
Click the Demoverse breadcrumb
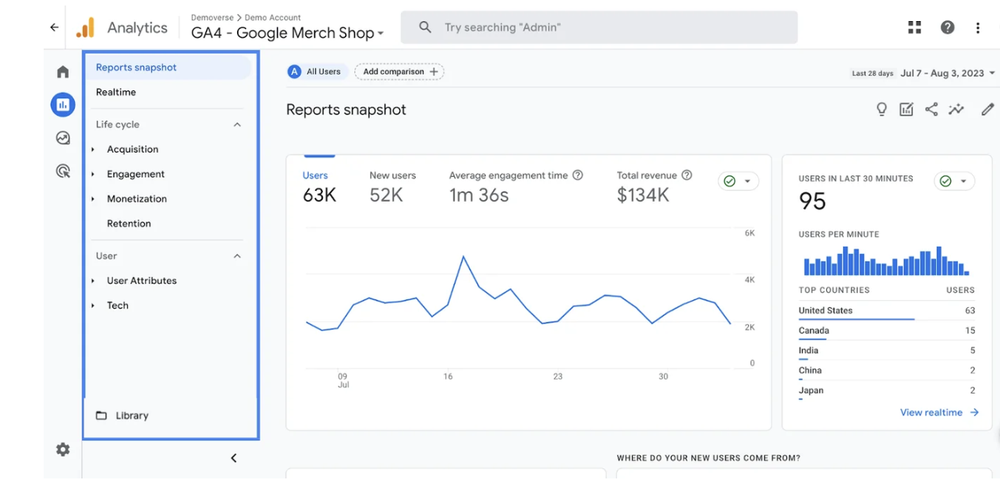212,17
